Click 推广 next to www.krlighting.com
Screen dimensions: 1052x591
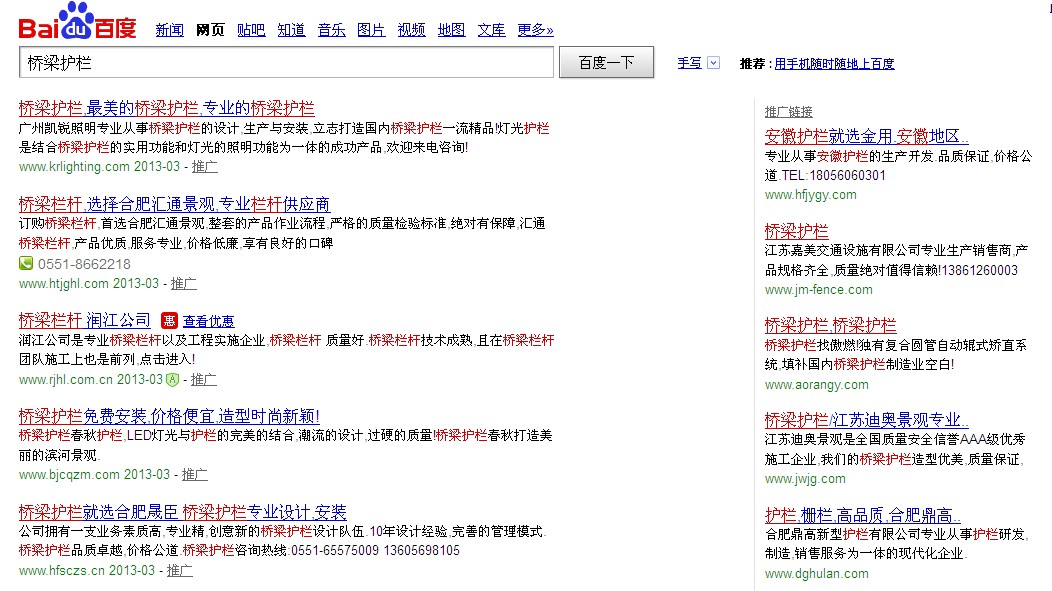(205, 166)
